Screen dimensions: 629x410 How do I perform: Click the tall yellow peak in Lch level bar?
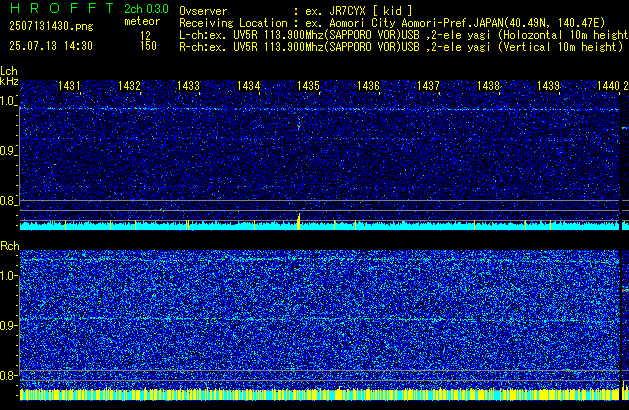298,221
